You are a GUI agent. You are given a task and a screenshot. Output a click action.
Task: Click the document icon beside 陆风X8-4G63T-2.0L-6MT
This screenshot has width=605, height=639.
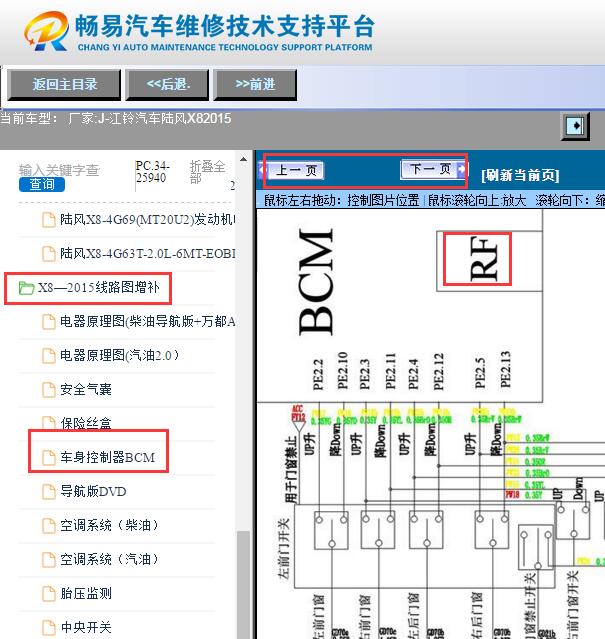click(49, 254)
